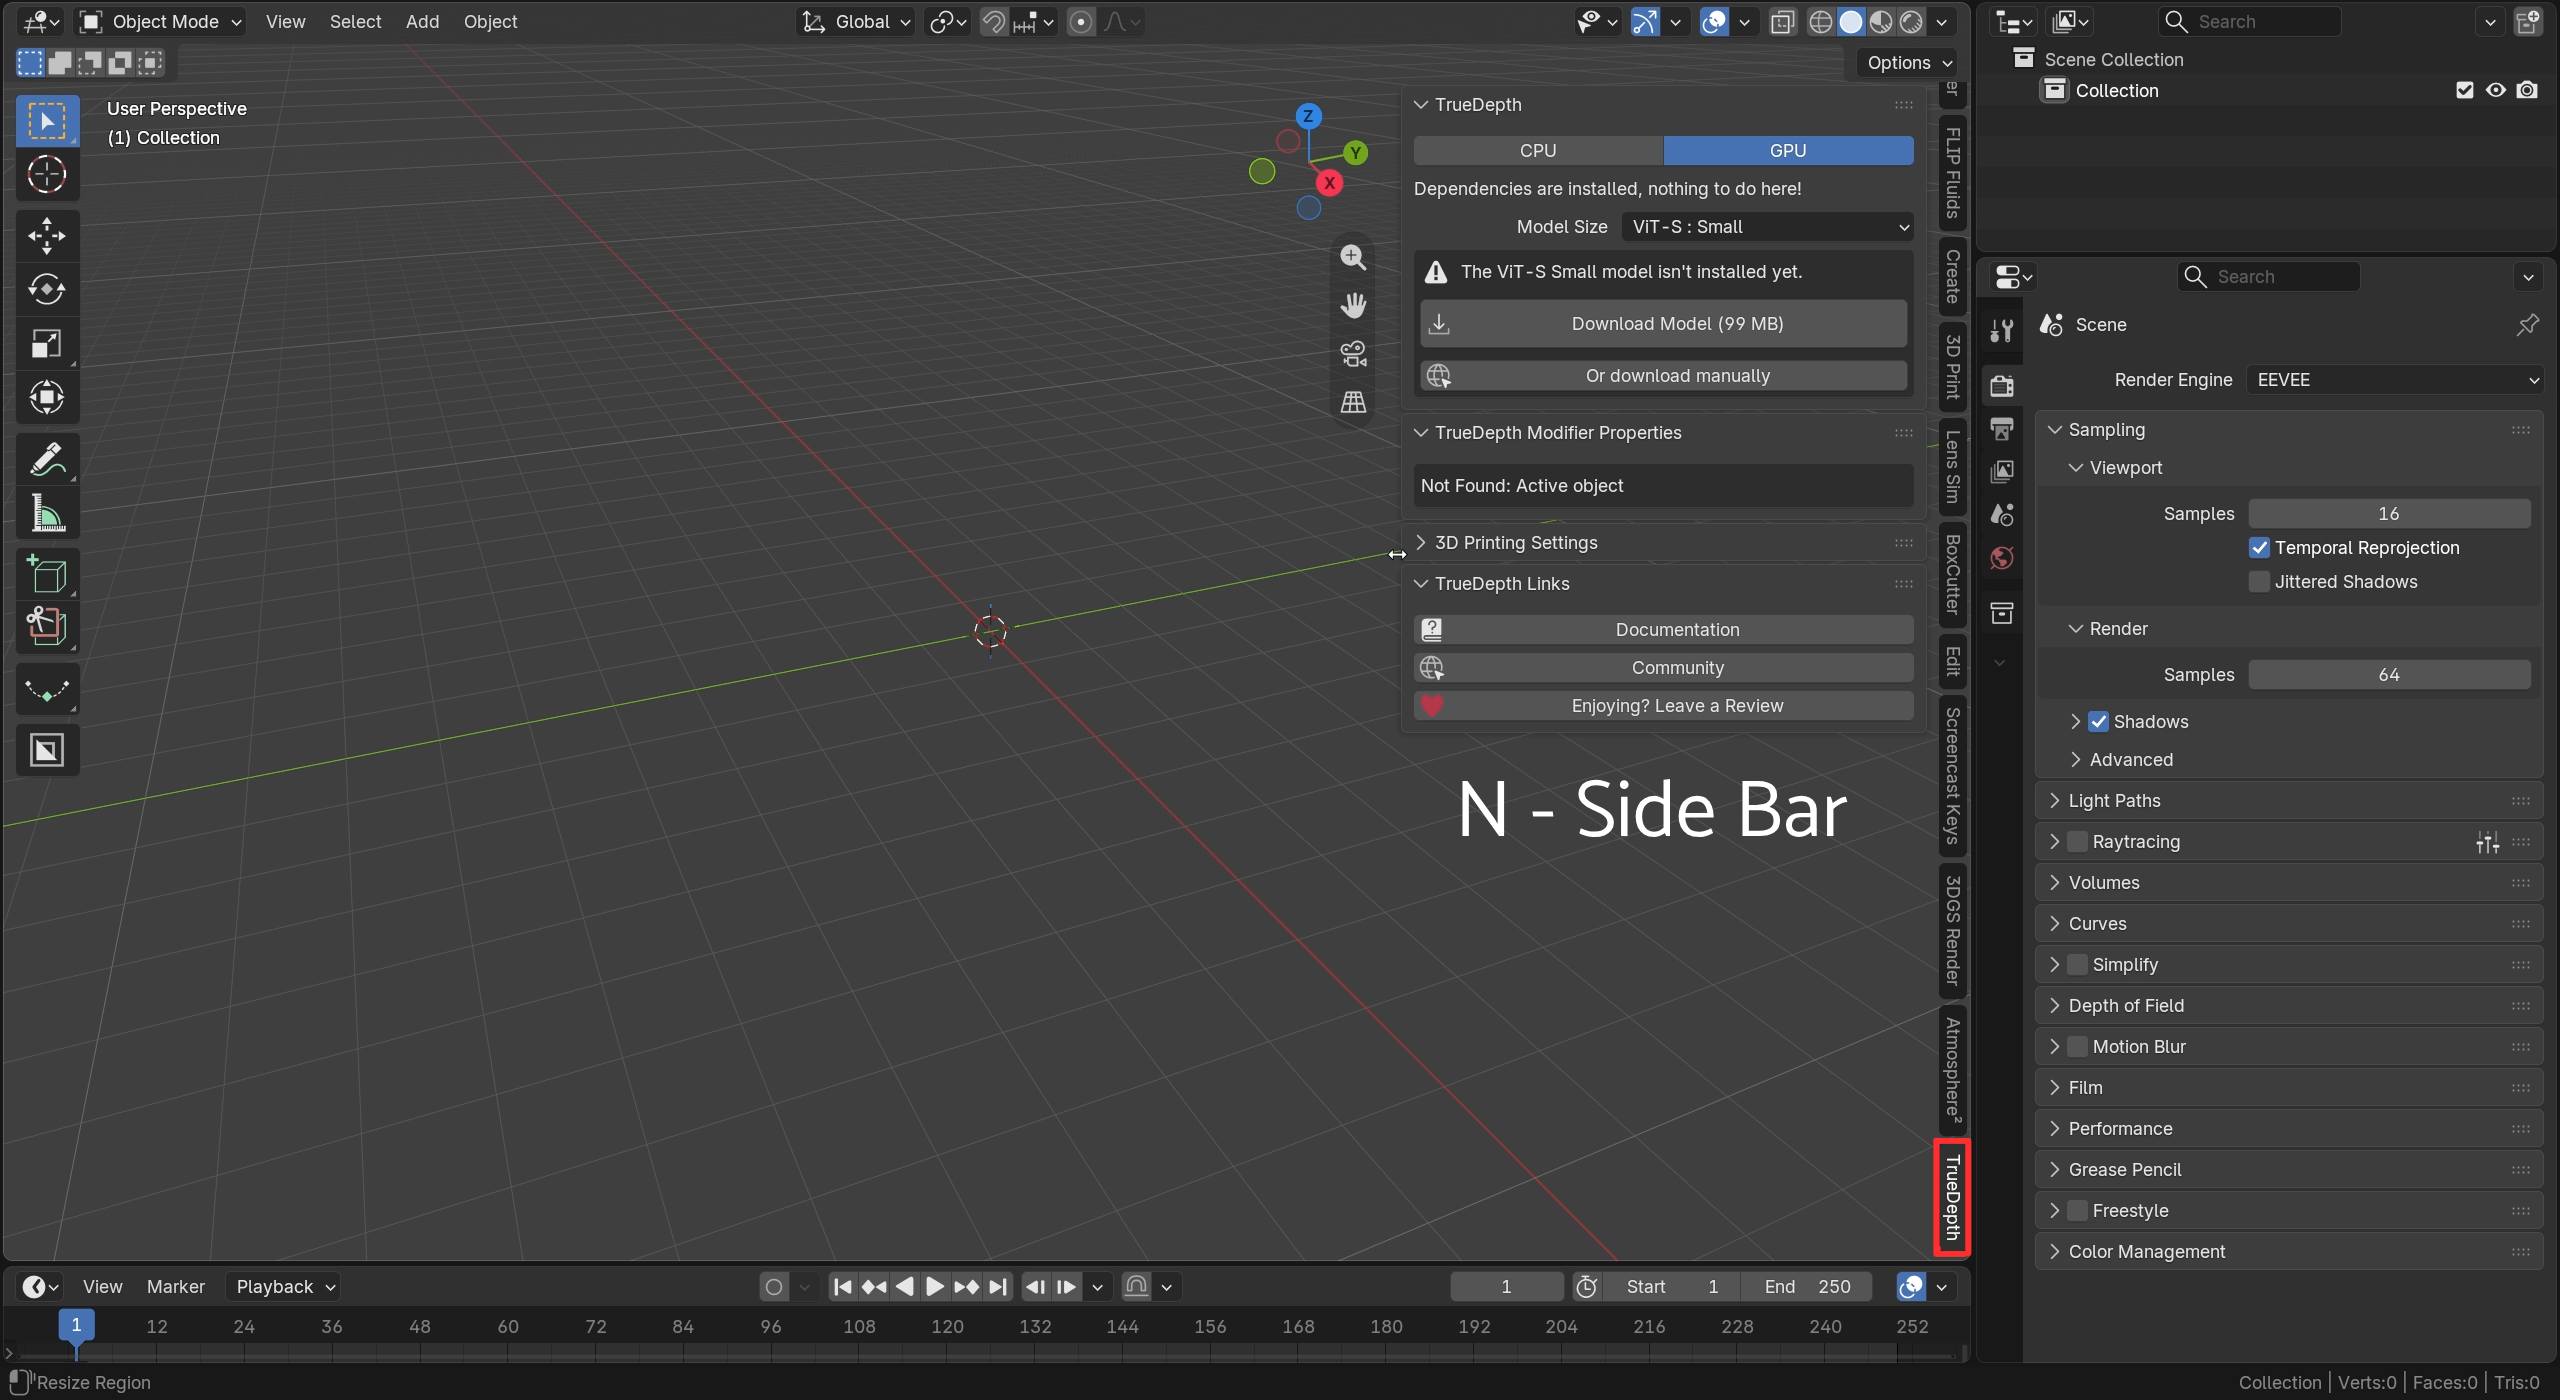Open the Model Size dropdown
2560x1400 pixels.
pos(1767,227)
